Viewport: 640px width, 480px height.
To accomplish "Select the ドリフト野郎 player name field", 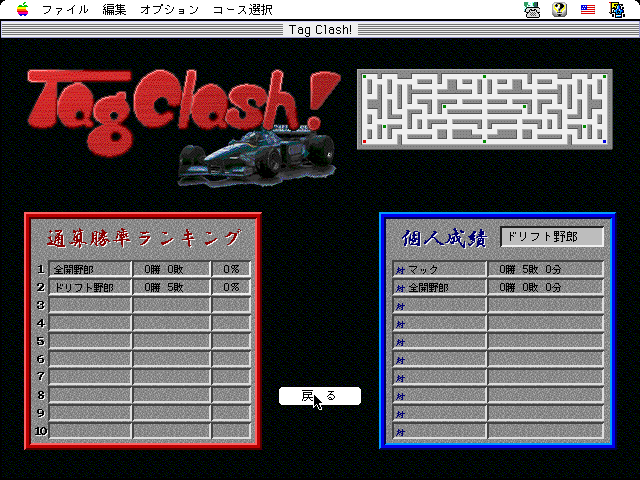I will tap(552, 237).
